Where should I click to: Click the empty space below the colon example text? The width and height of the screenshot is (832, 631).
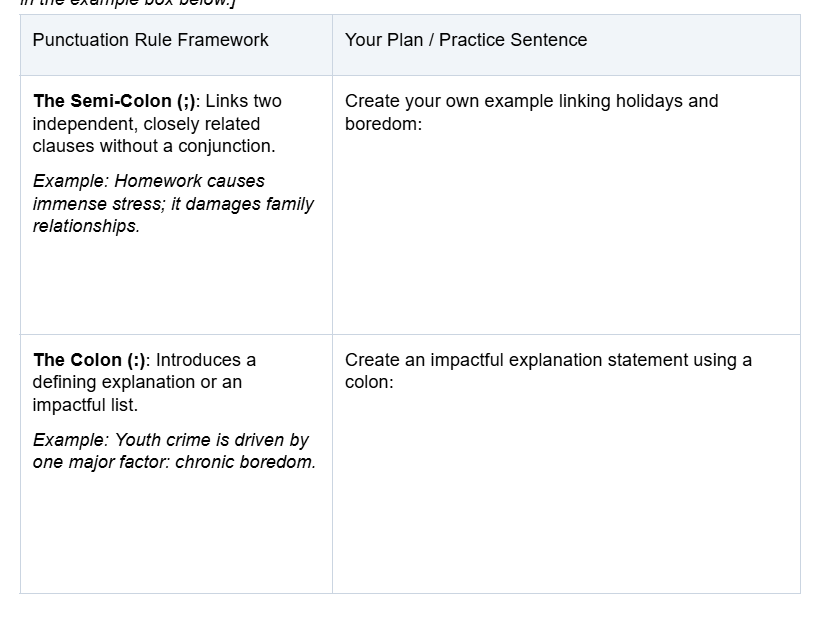pyautogui.click(x=176, y=533)
